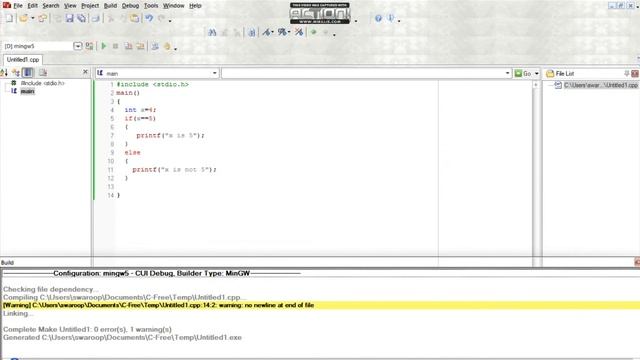Open the Debug menu
This screenshot has height=360, width=640.
point(130,6)
